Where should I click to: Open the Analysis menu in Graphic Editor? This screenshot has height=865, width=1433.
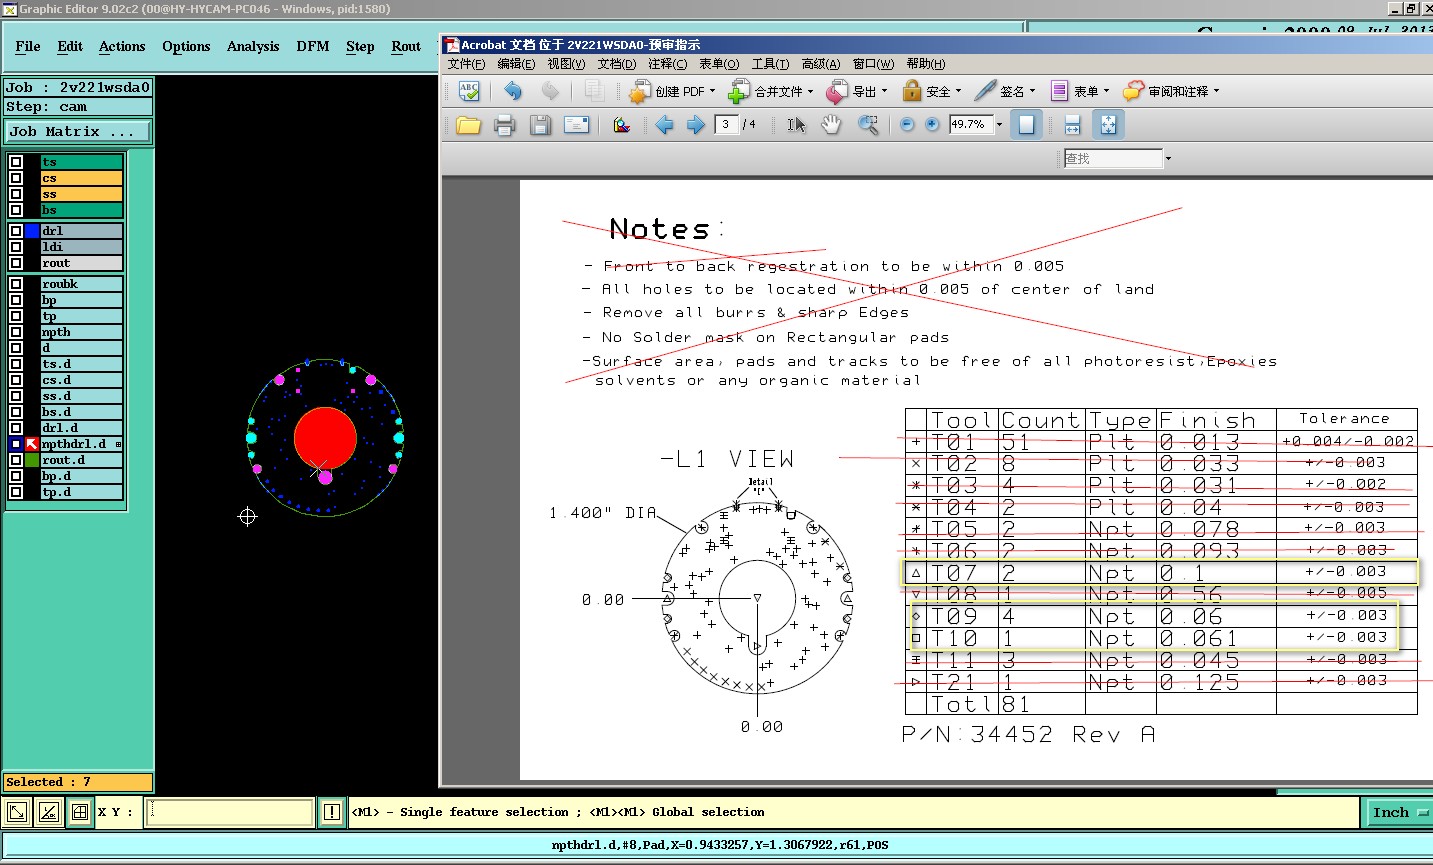pos(253,47)
